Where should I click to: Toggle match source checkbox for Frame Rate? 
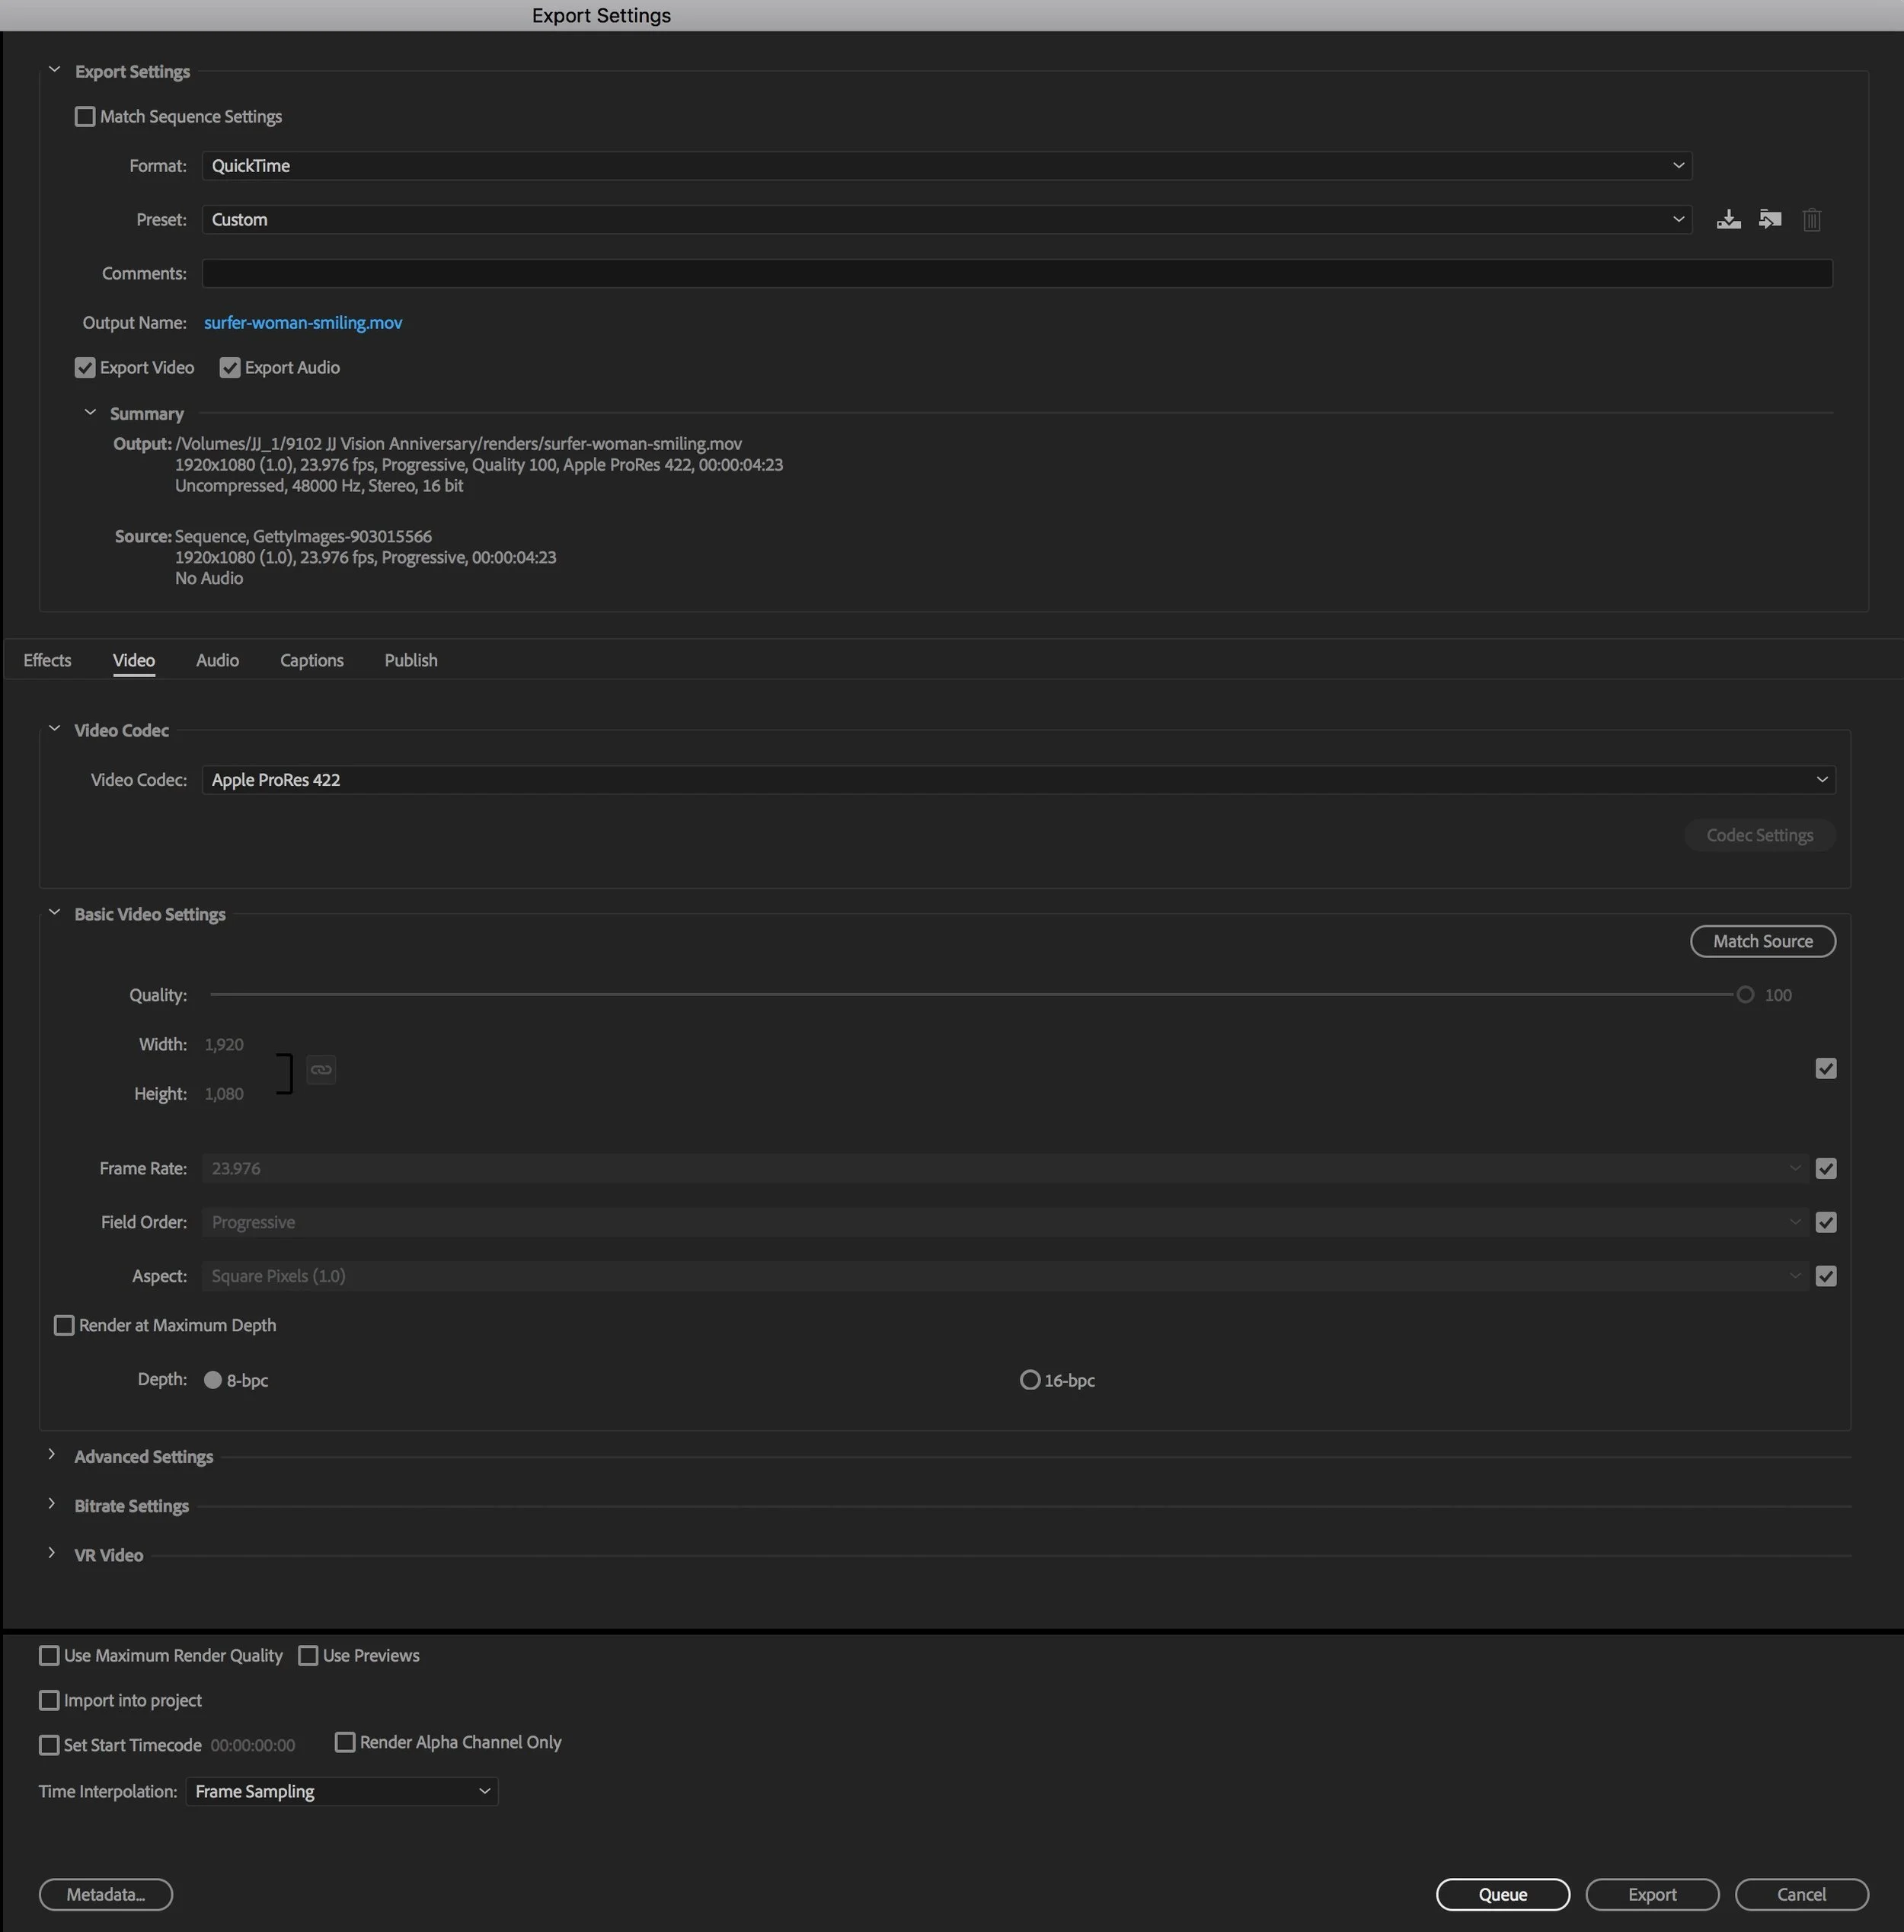(1825, 1168)
